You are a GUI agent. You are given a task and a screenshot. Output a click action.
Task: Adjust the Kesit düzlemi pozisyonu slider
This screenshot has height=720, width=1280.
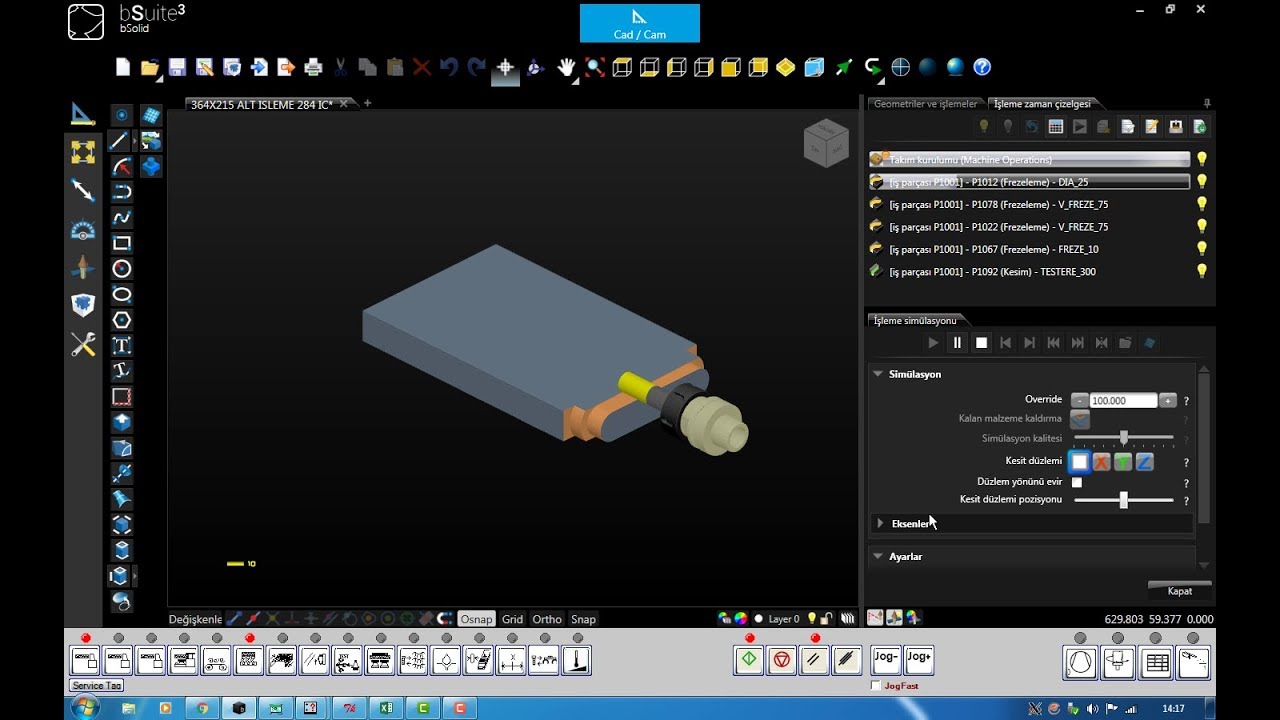pyautogui.click(x=1123, y=500)
